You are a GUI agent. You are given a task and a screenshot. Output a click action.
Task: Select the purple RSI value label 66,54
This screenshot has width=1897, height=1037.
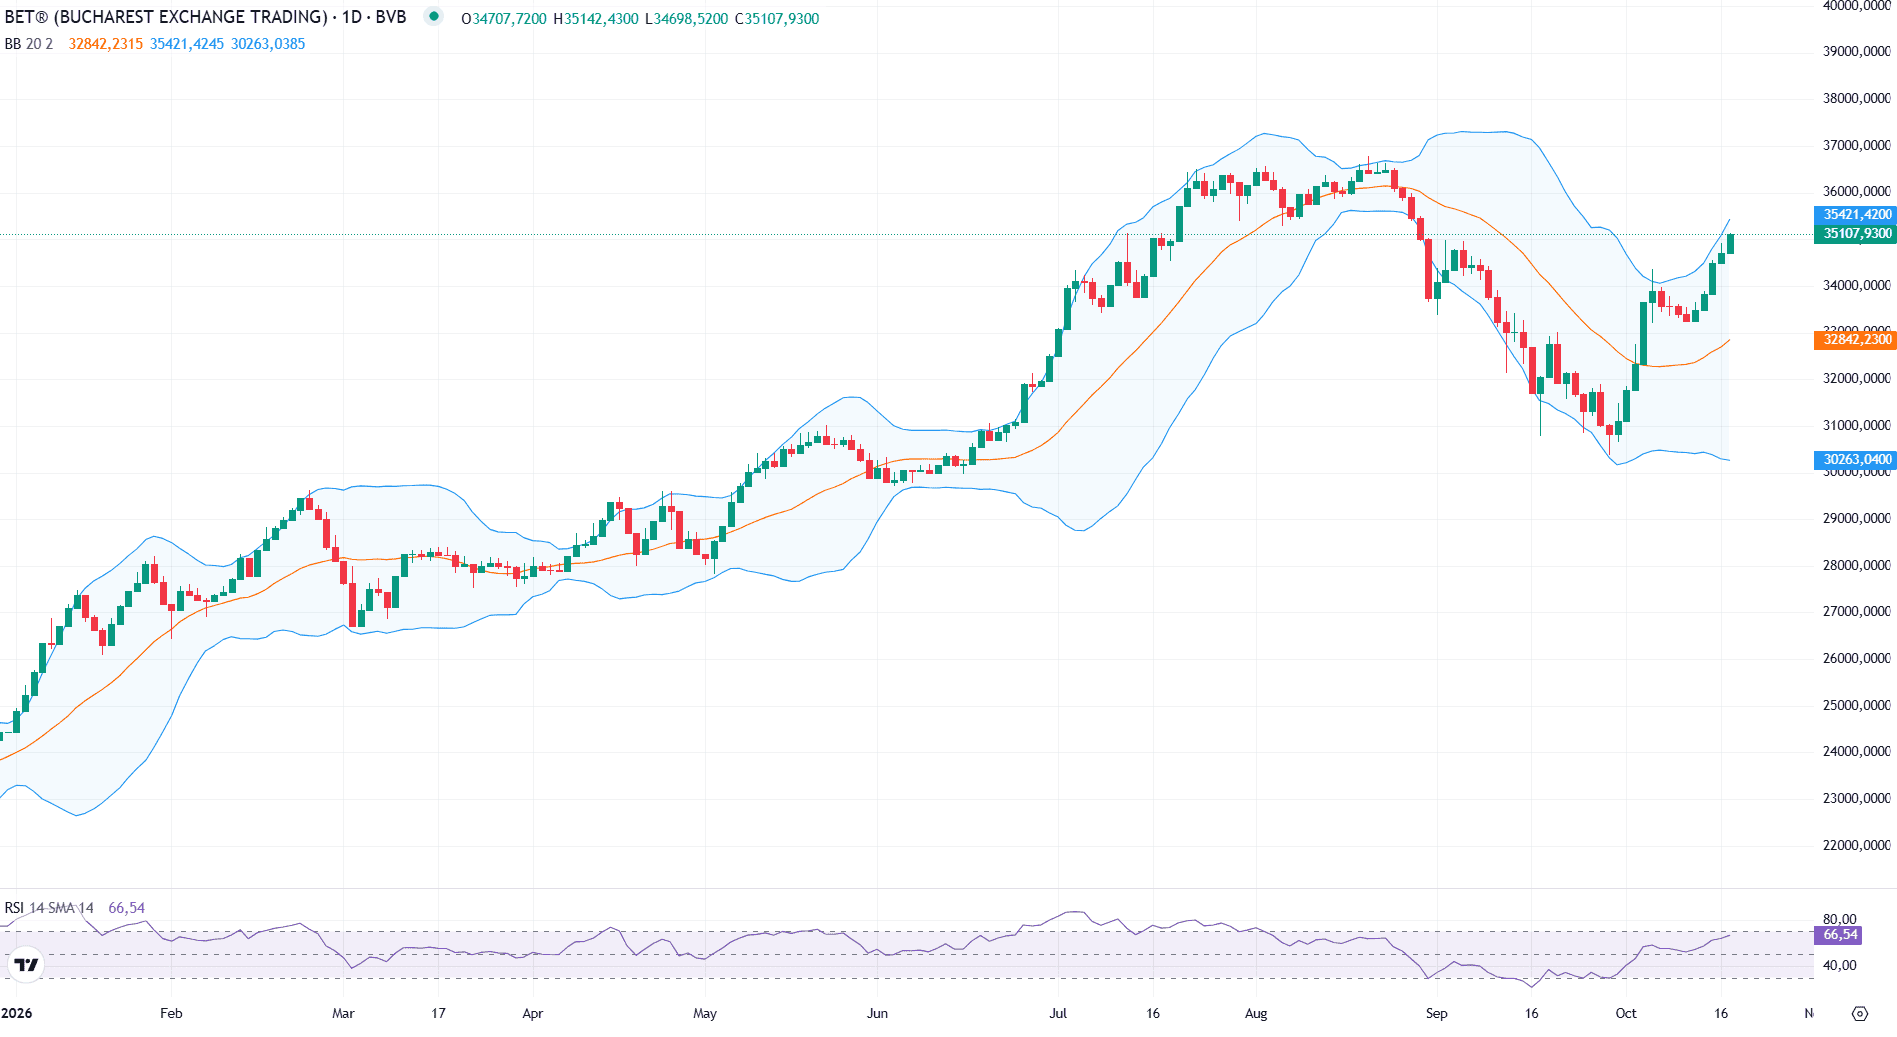coord(1838,935)
